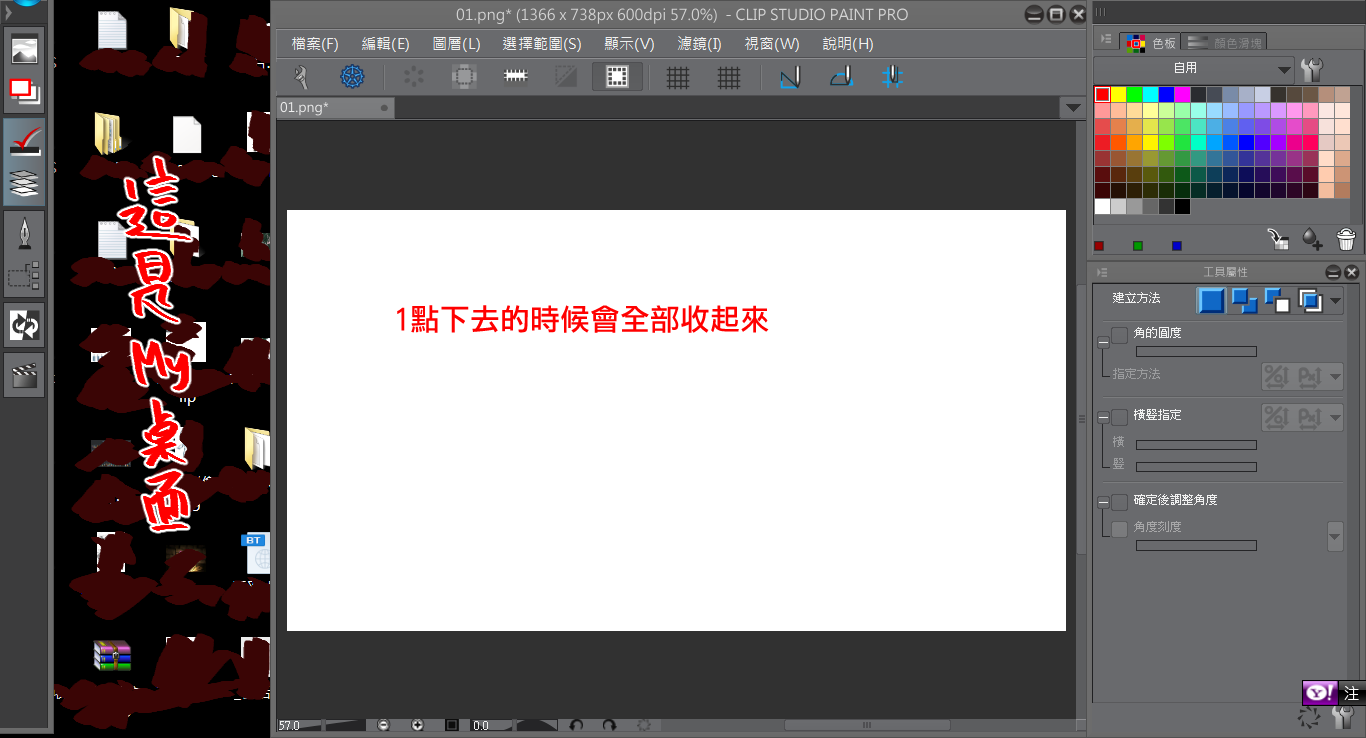
Task: Open the 圖層(L) menu
Action: [457, 44]
